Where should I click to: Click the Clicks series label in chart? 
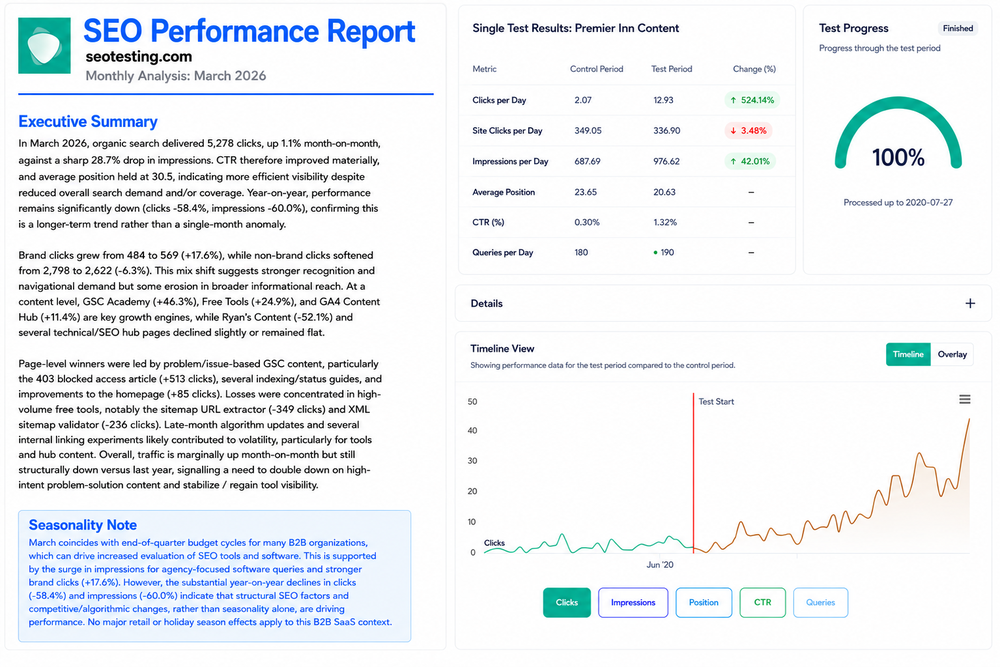pyautogui.click(x=494, y=543)
